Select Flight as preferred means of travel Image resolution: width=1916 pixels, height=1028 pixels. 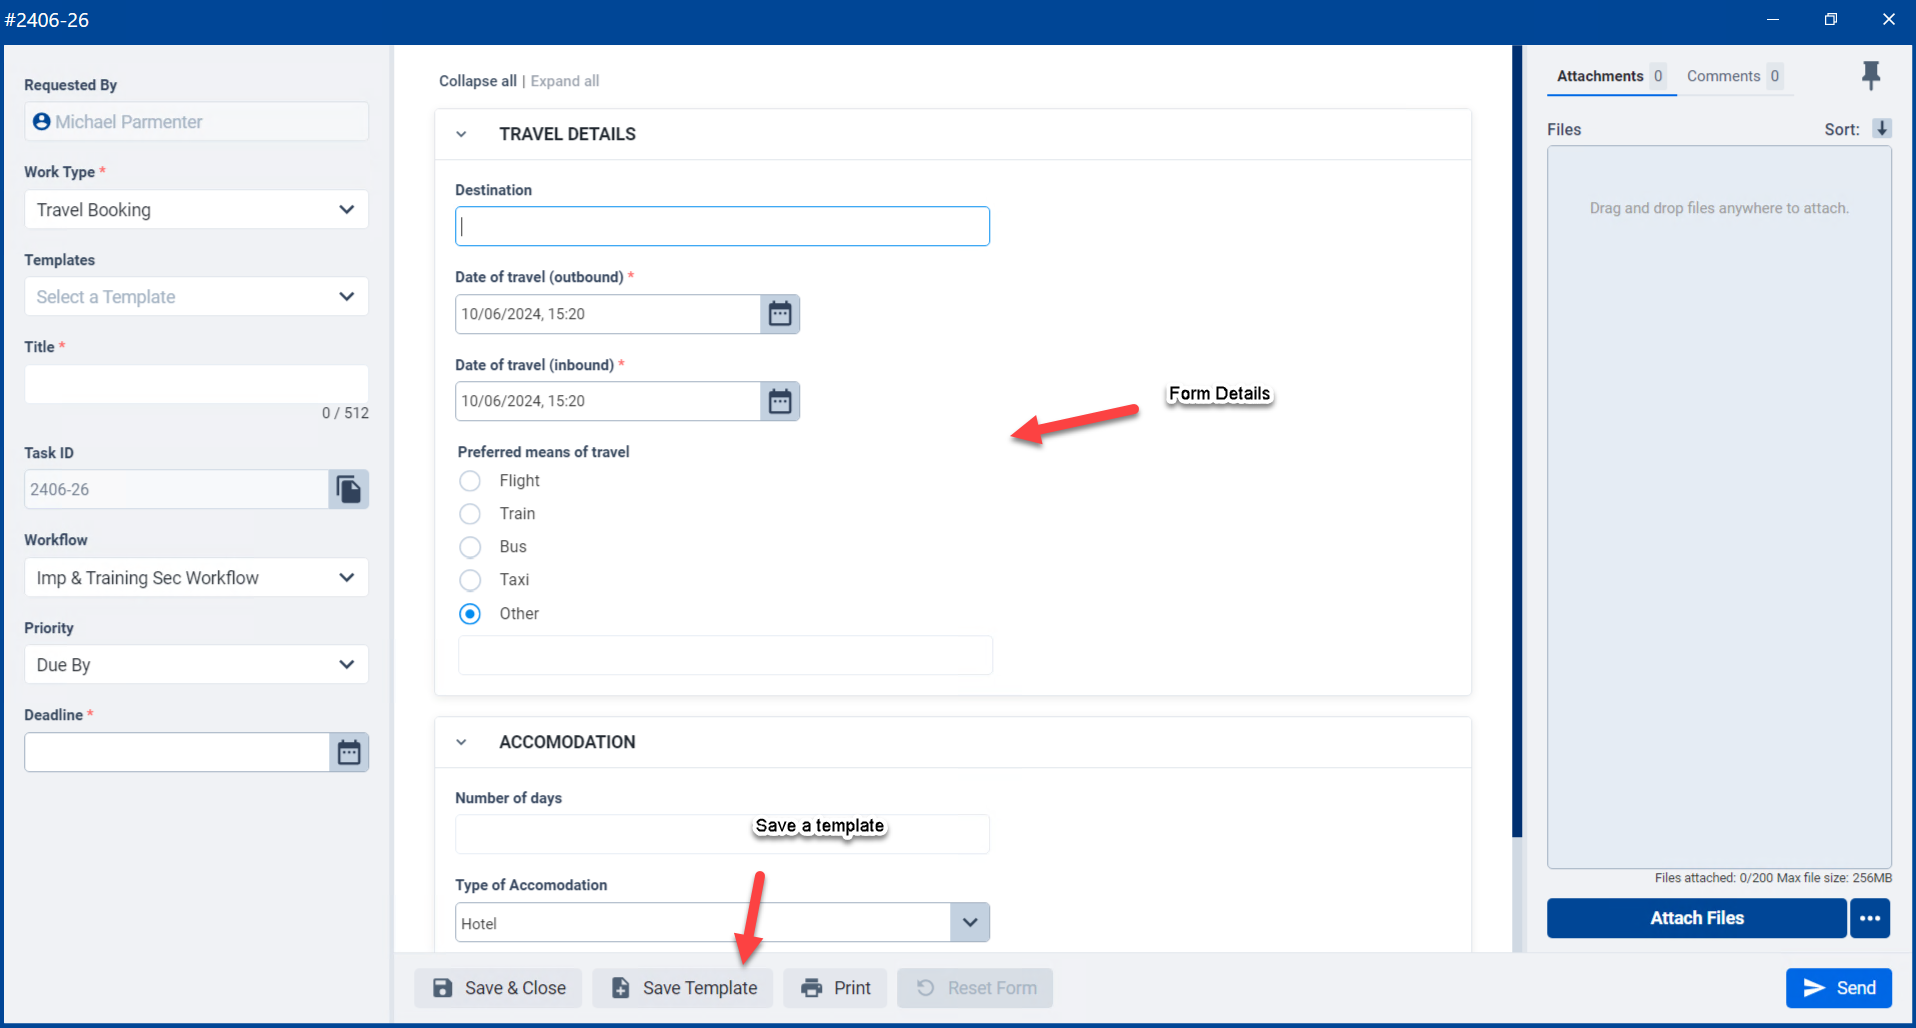point(470,480)
